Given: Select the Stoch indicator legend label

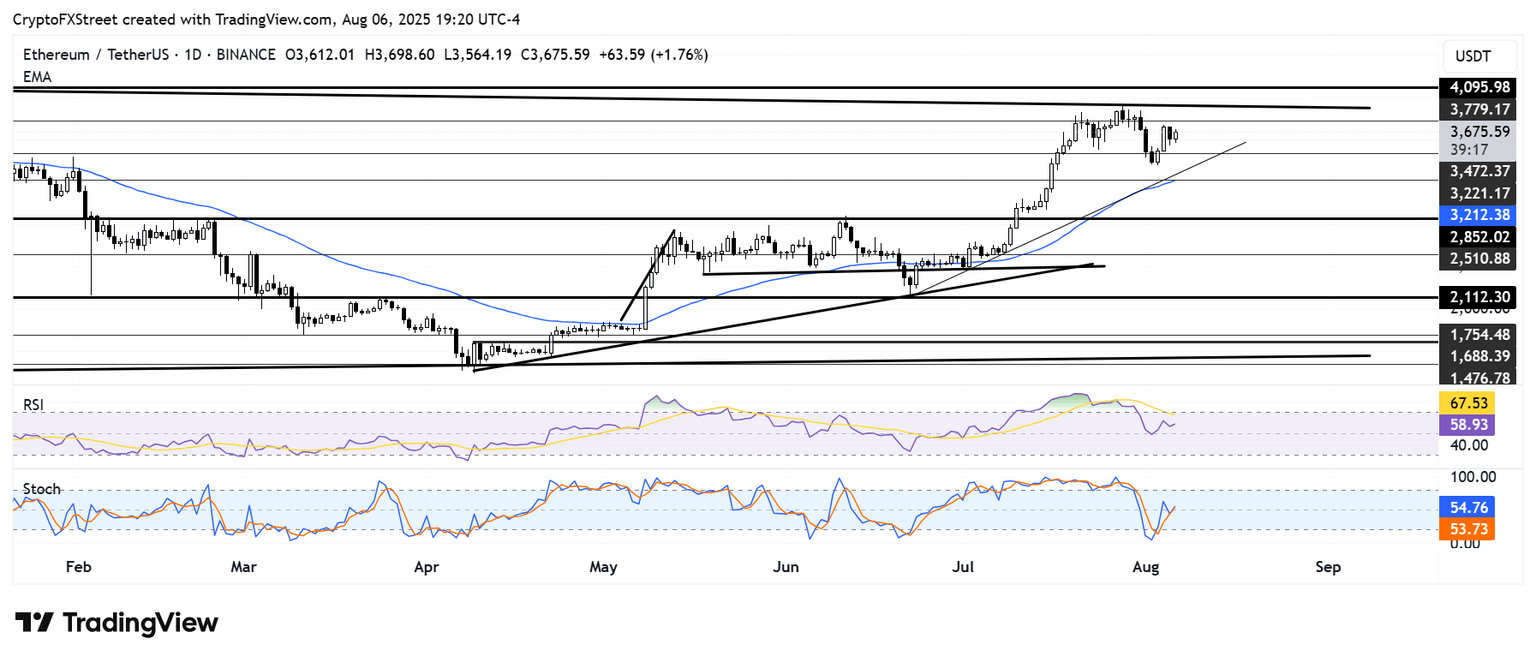Looking at the screenshot, I should 41,489.
